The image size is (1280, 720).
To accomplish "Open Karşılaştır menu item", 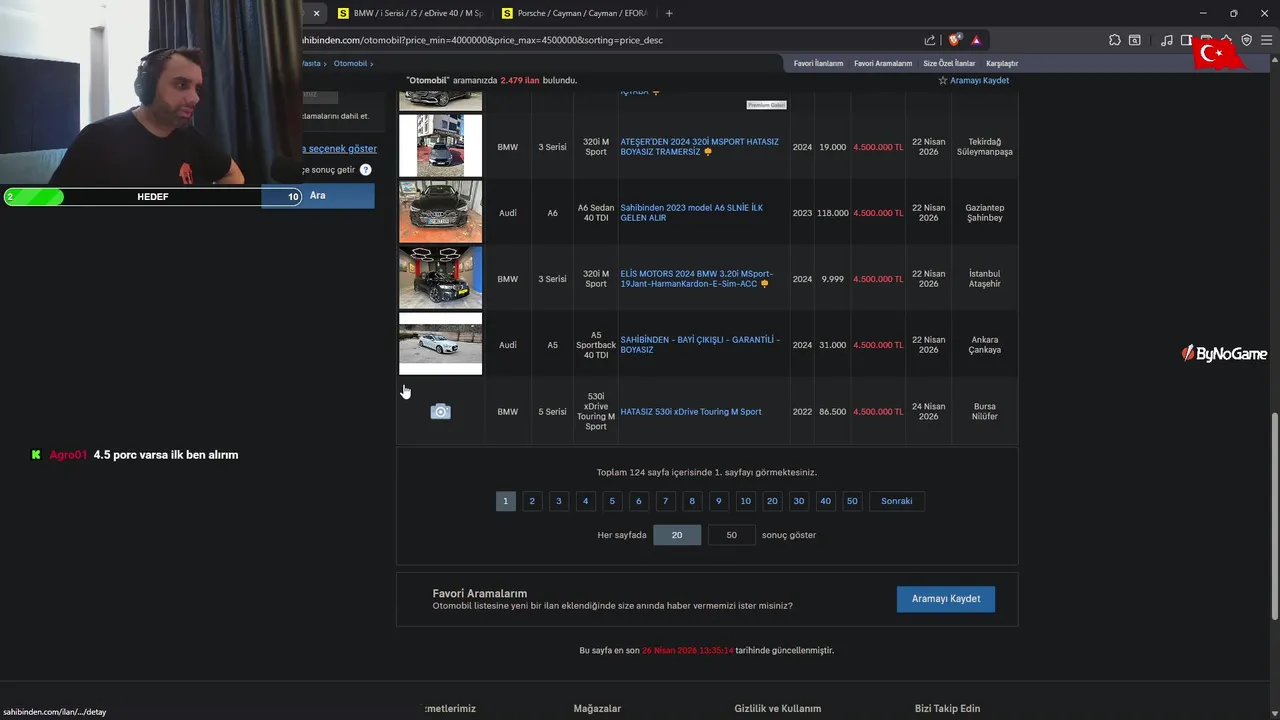I will pos(1002,63).
